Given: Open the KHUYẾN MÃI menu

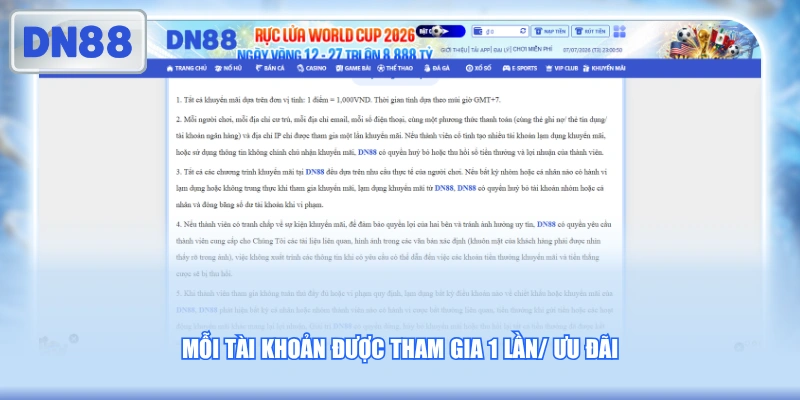Looking at the screenshot, I should point(604,68).
